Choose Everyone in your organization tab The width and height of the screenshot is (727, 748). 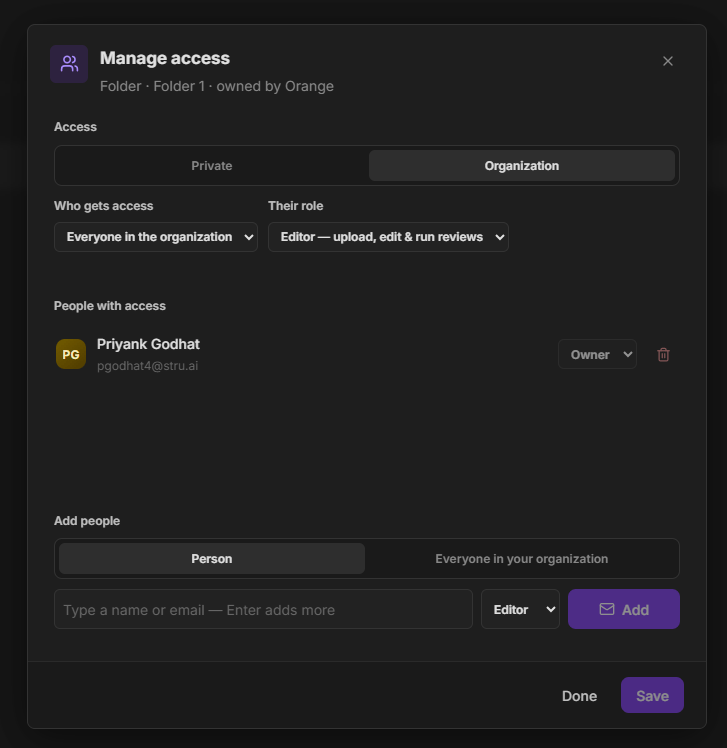tap(521, 559)
